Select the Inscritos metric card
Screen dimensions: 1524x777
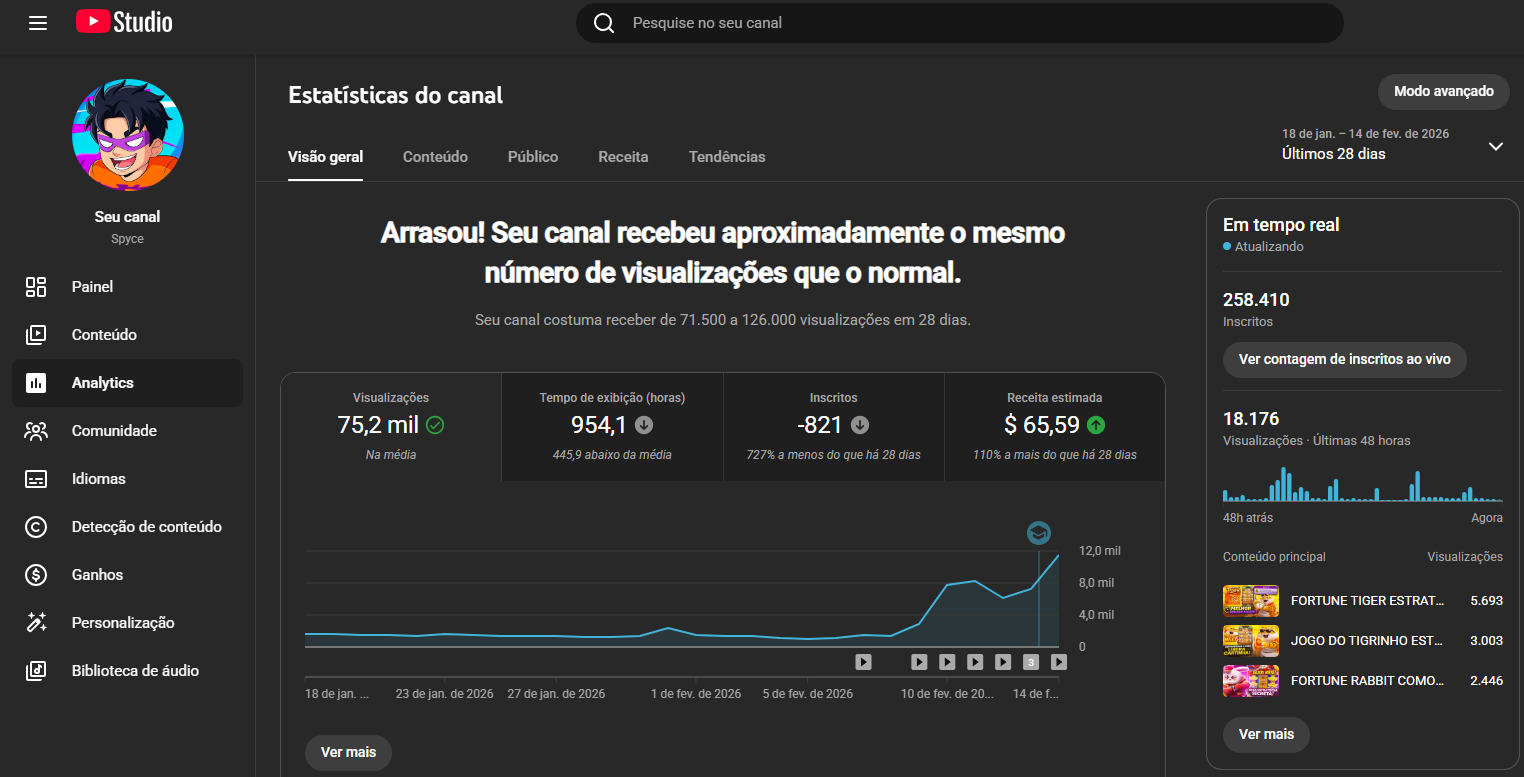834,427
